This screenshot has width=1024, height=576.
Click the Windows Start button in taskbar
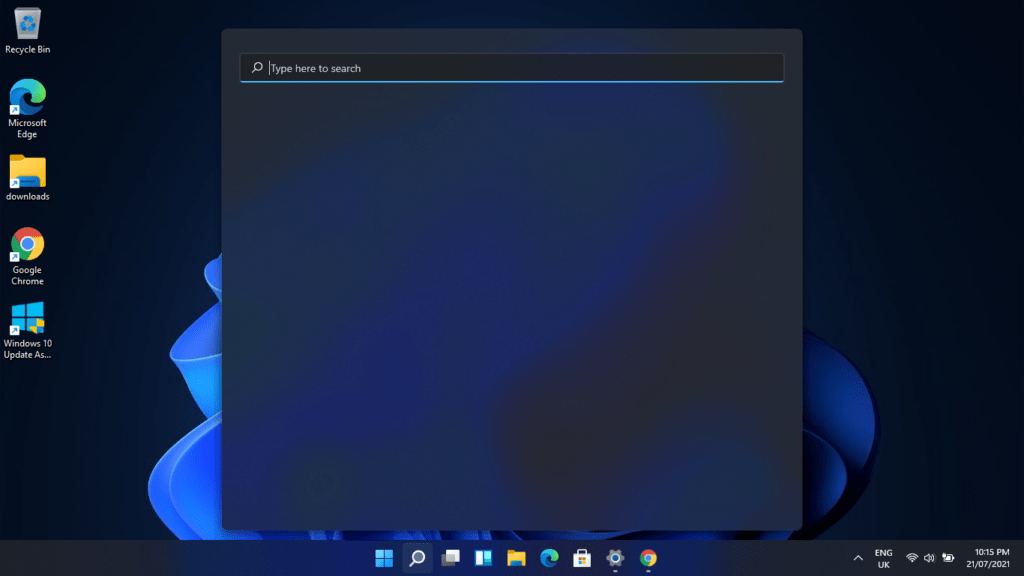(384, 558)
